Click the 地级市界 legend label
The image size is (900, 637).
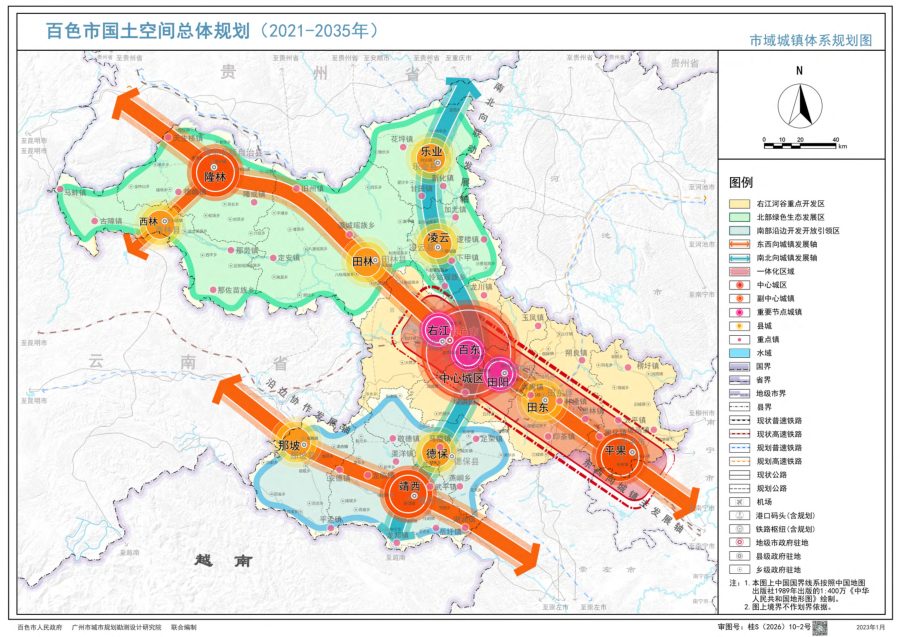click(x=771, y=394)
